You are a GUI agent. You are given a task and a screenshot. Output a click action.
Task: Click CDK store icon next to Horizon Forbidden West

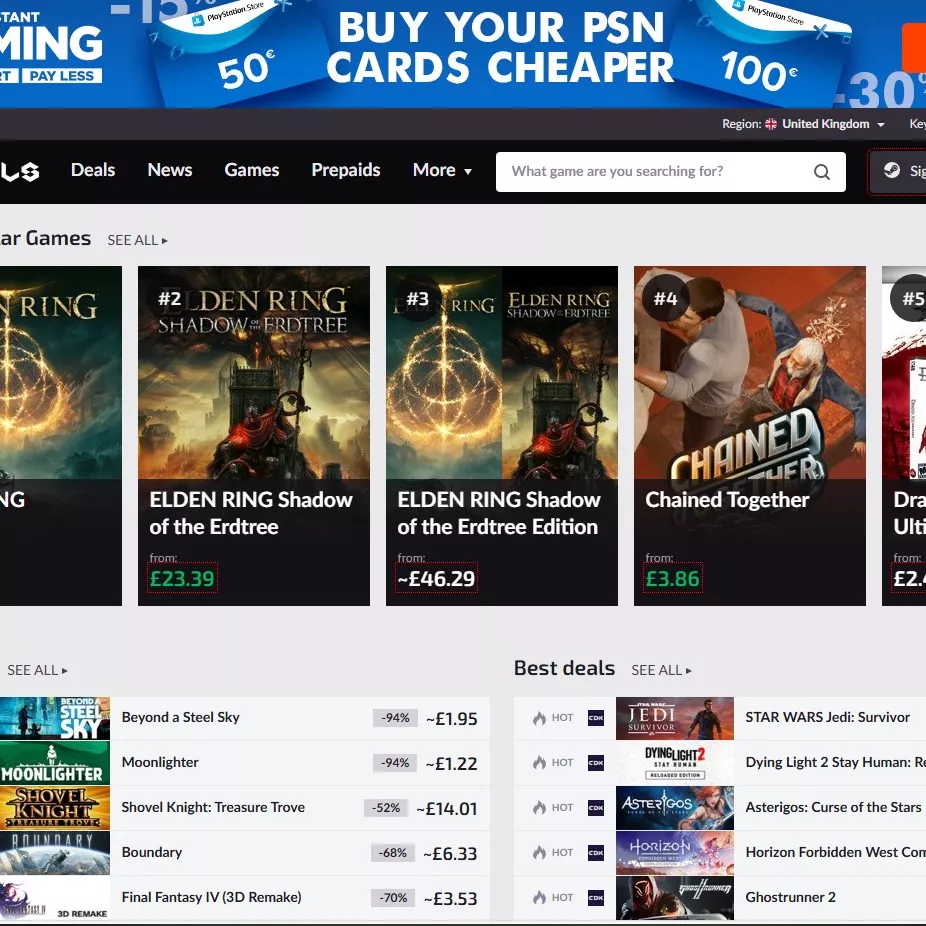[x=596, y=853]
